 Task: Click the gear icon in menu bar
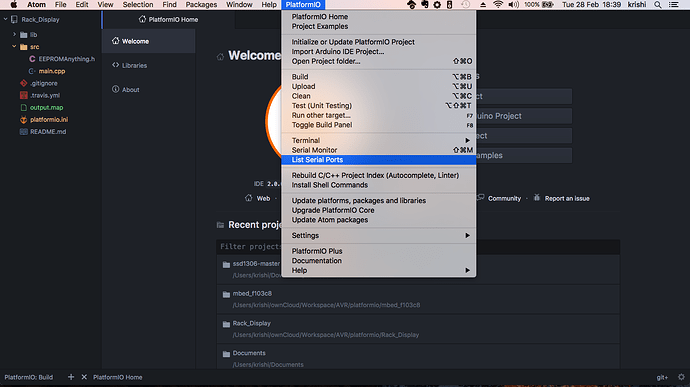(x=437, y=5)
